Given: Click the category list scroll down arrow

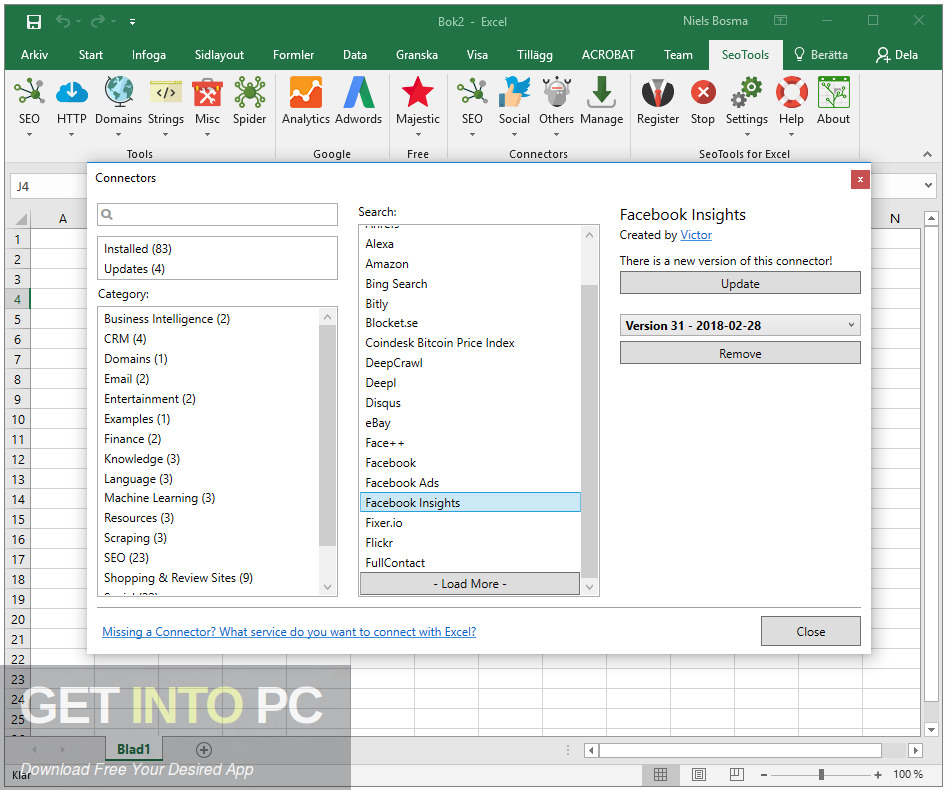Looking at the screenshot, I should point(327,587).
